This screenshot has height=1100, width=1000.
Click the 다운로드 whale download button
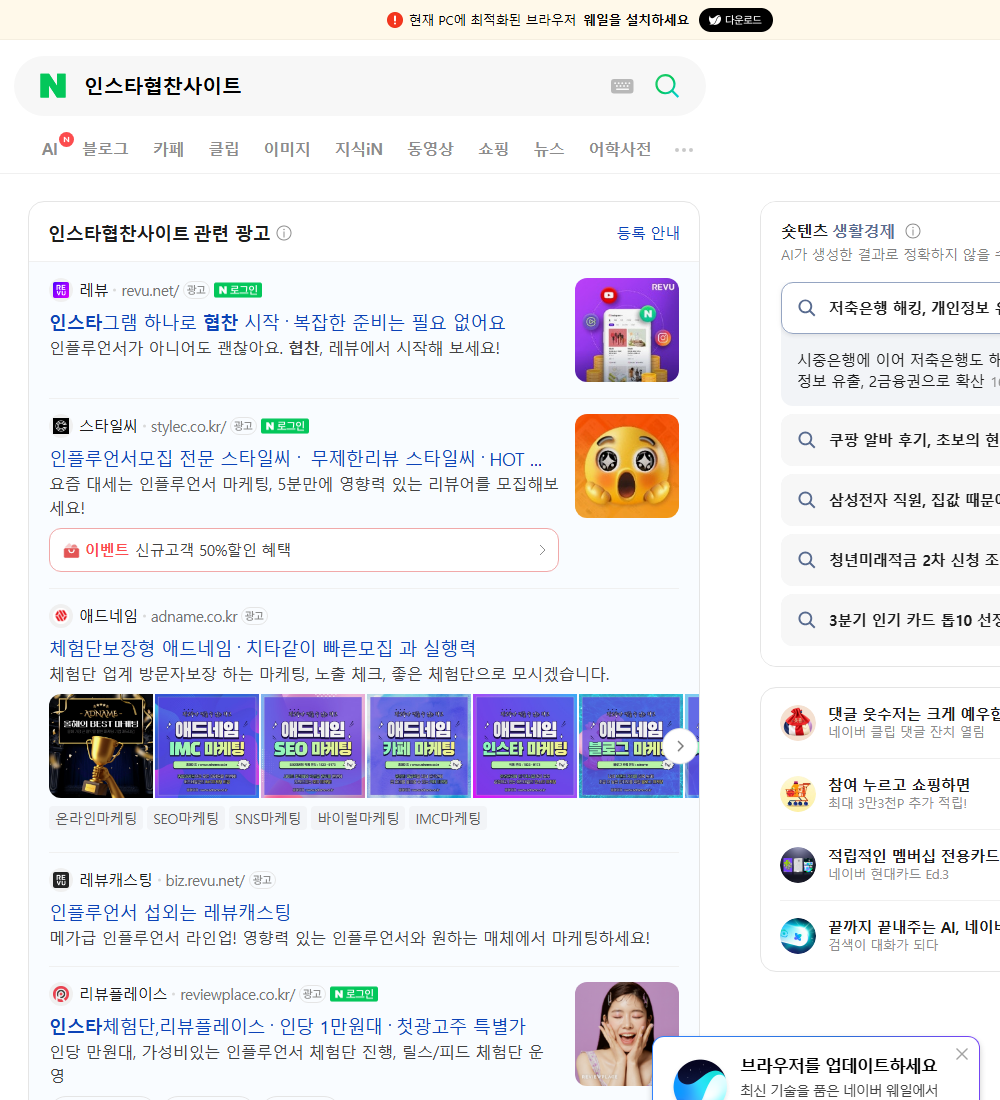pyautogui.click(x=735, y=20)
